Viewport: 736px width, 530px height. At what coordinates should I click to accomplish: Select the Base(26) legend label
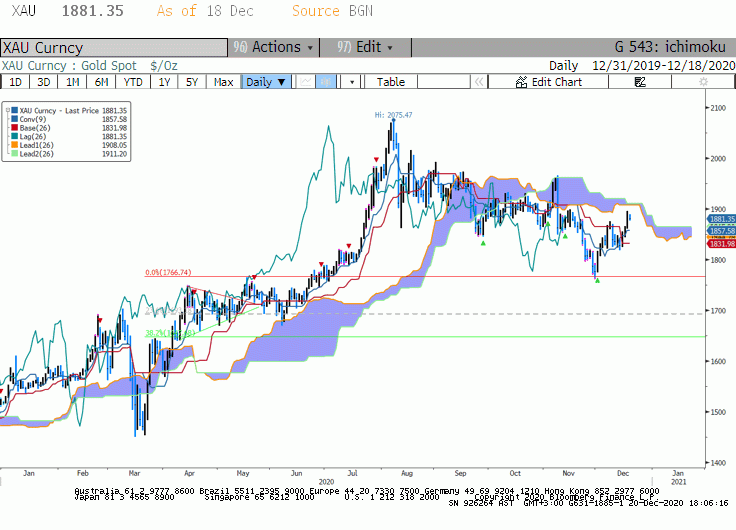point(35,128)
